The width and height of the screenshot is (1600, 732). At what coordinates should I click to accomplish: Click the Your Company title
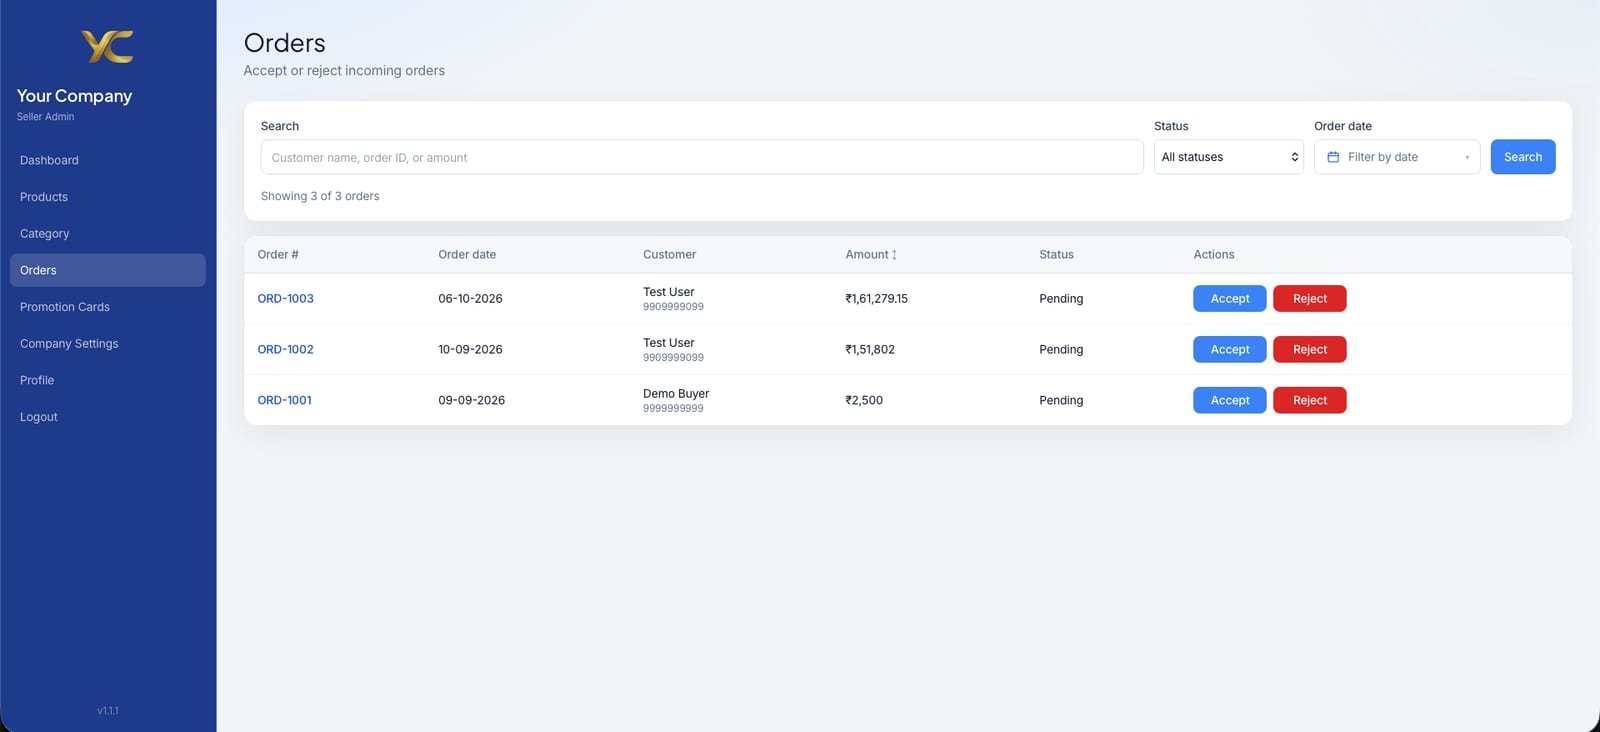[75, 96]
